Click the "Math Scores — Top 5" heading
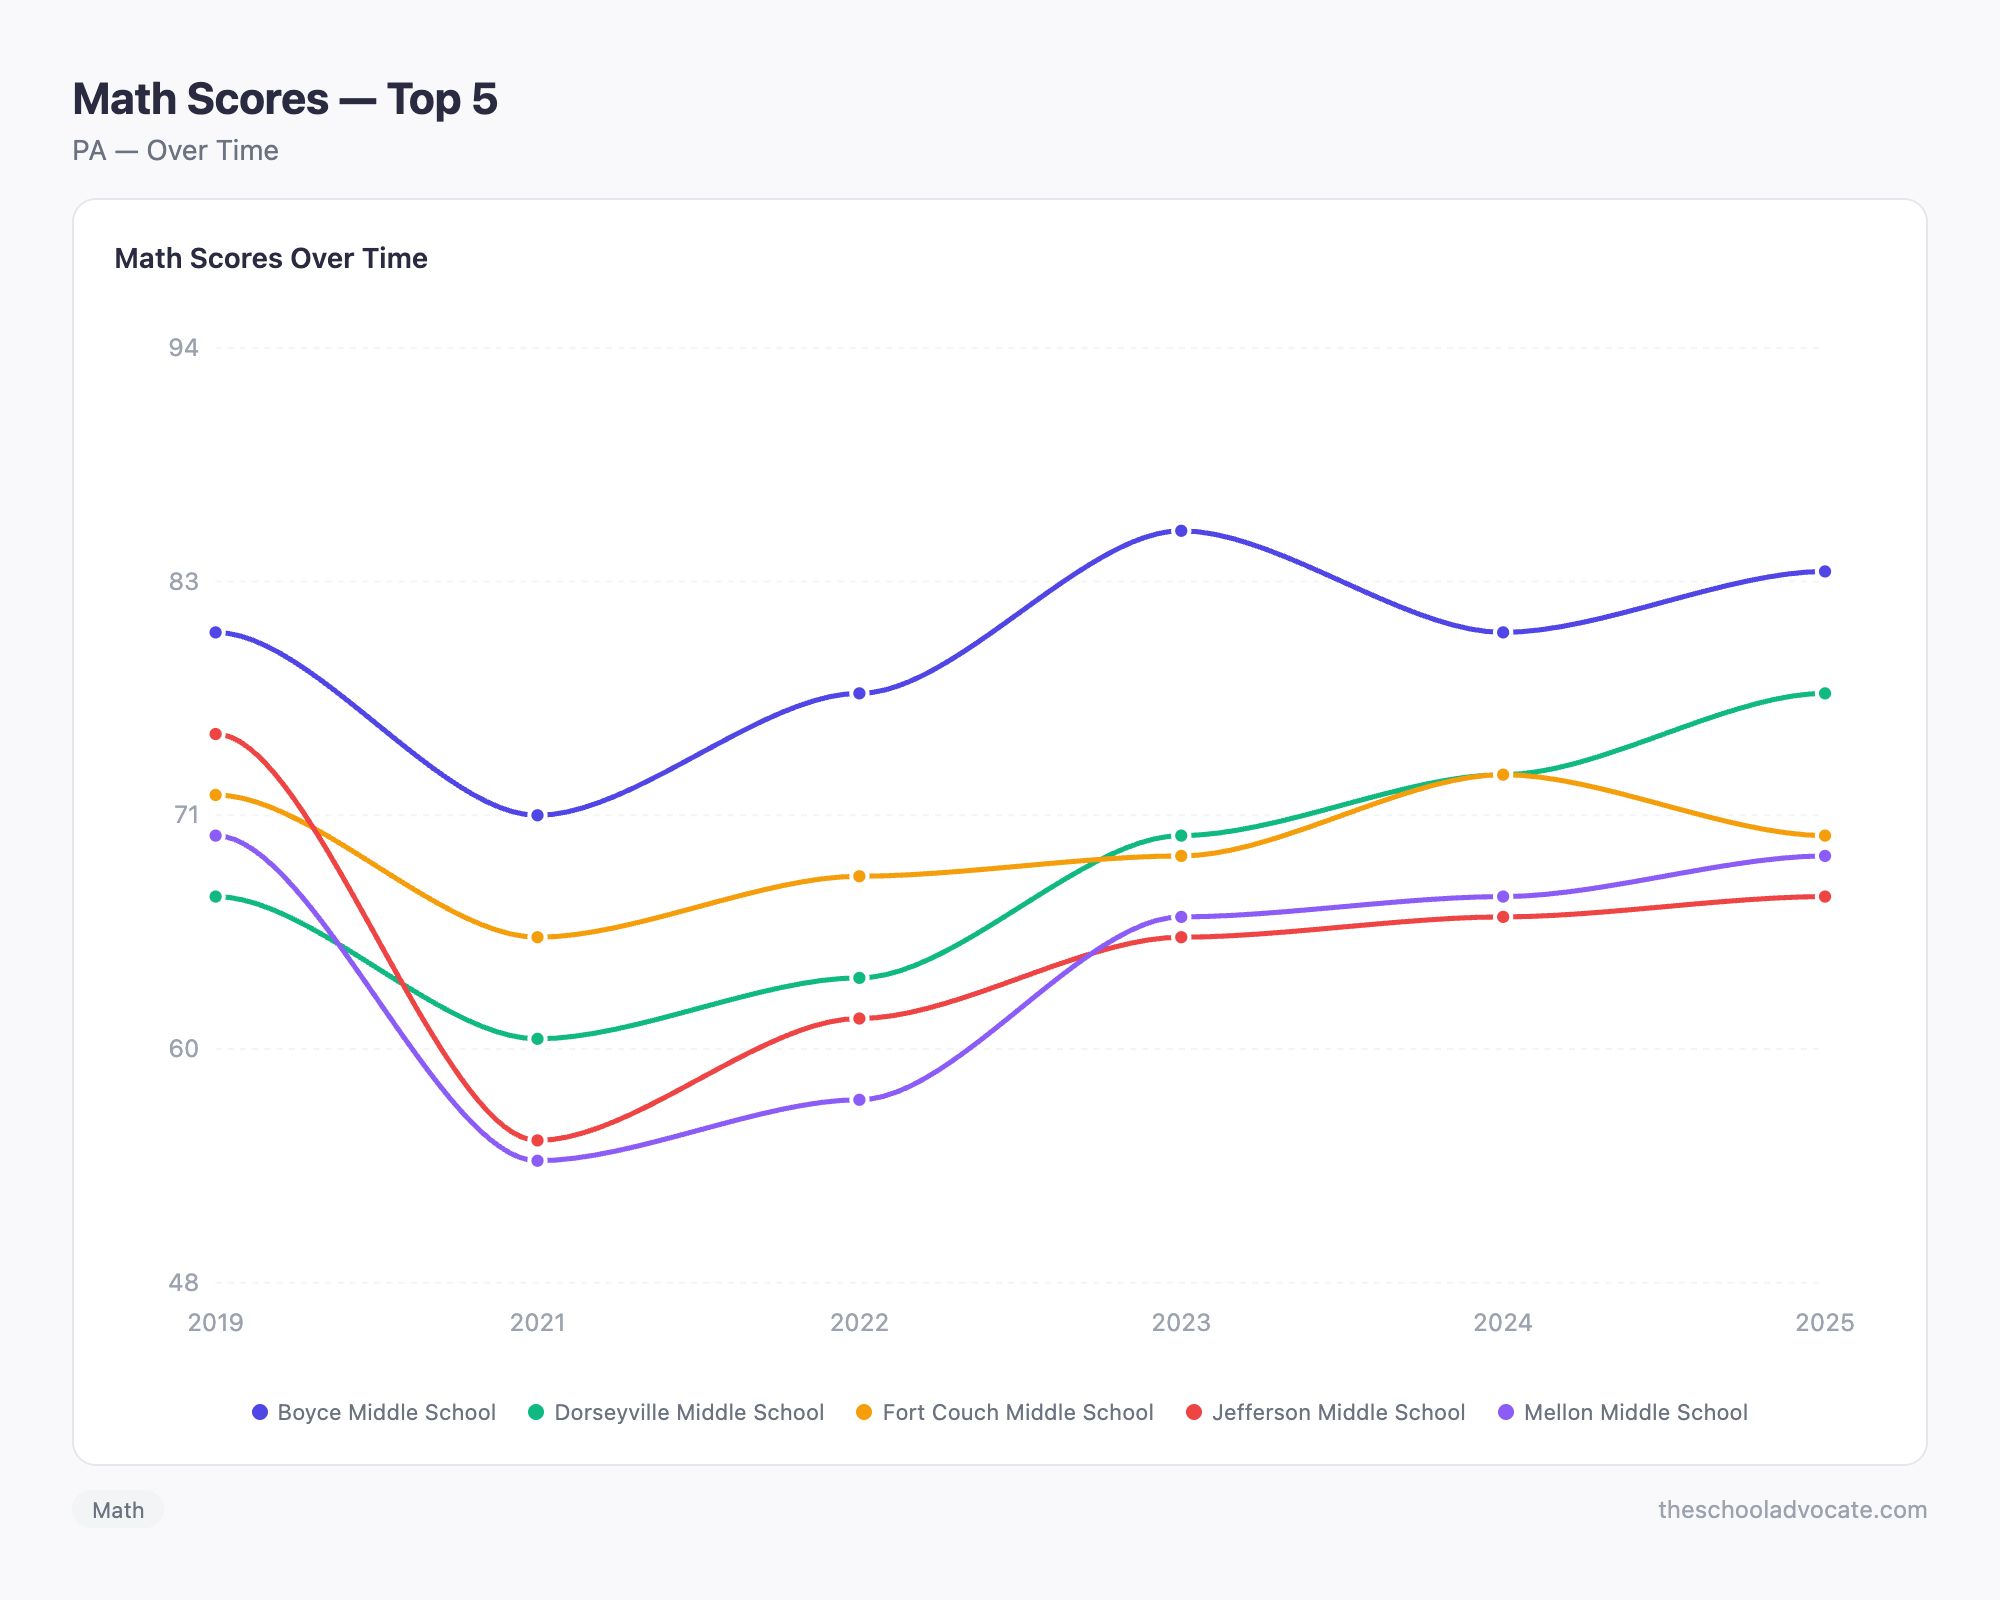Image resolution: width=2000 pixels, height=1600 pixels. click(285, 99)
